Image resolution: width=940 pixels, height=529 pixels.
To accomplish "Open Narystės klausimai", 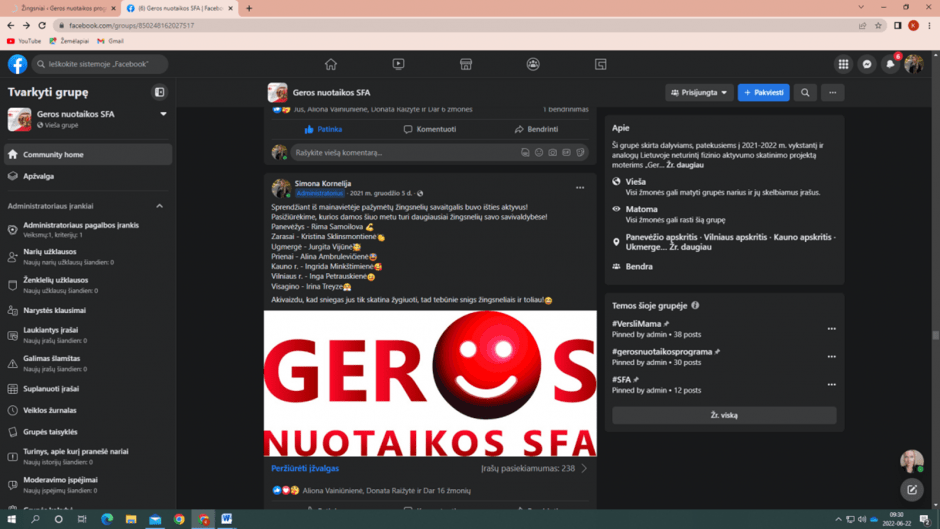I will point(88,311).
